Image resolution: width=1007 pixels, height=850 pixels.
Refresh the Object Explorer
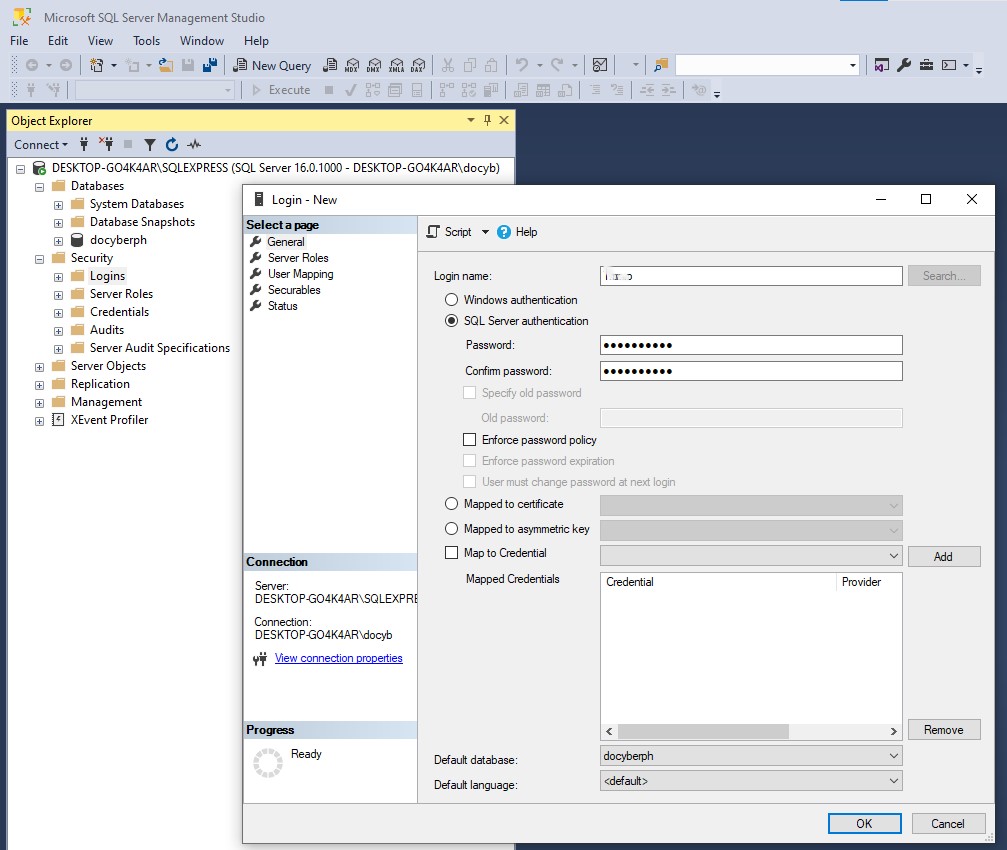[x=171, y=144]
